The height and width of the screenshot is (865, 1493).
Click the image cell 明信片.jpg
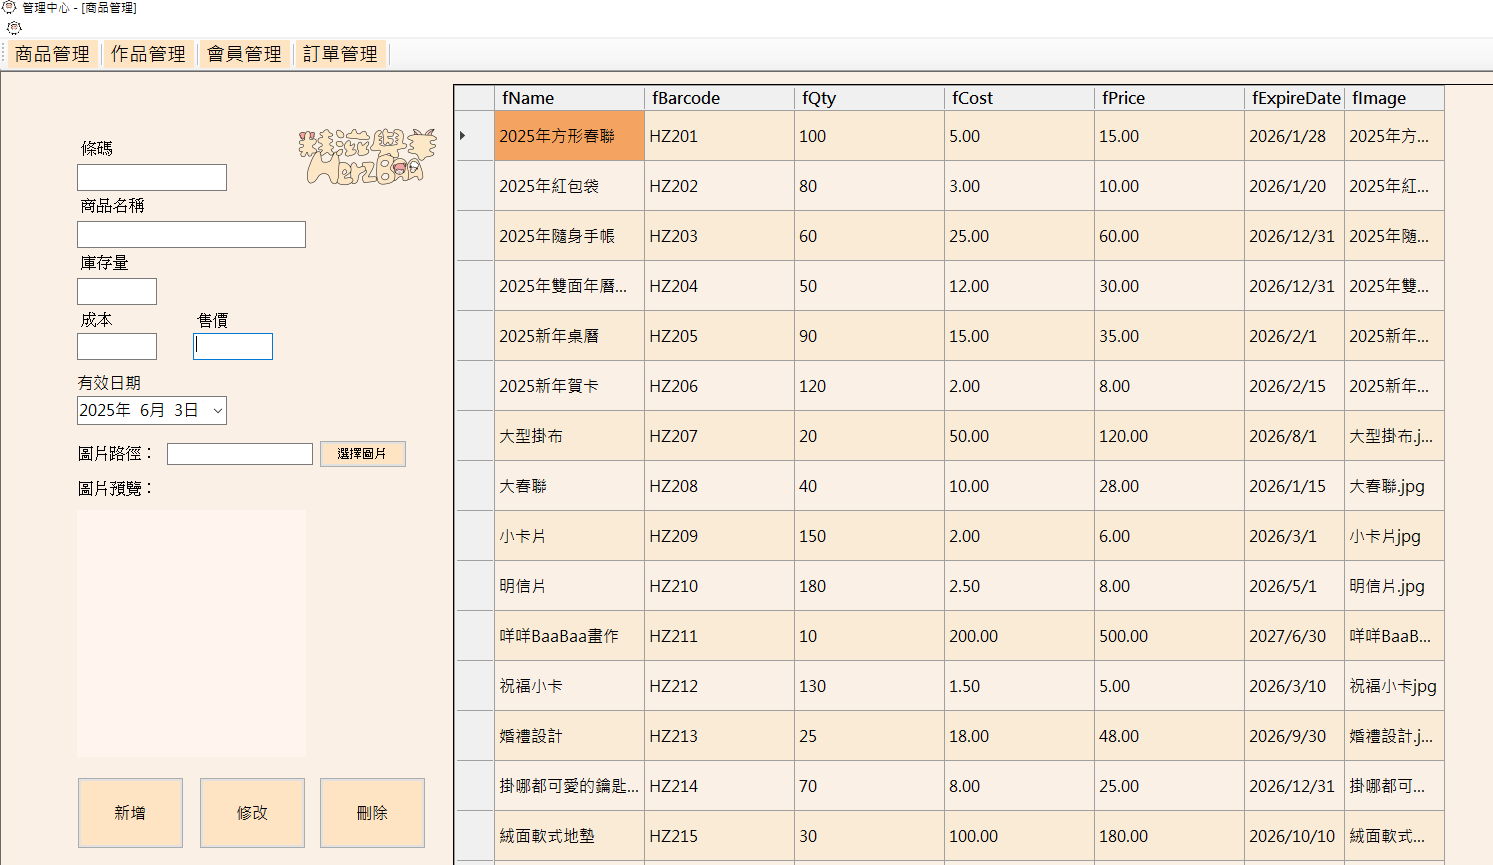[1395, 586]
